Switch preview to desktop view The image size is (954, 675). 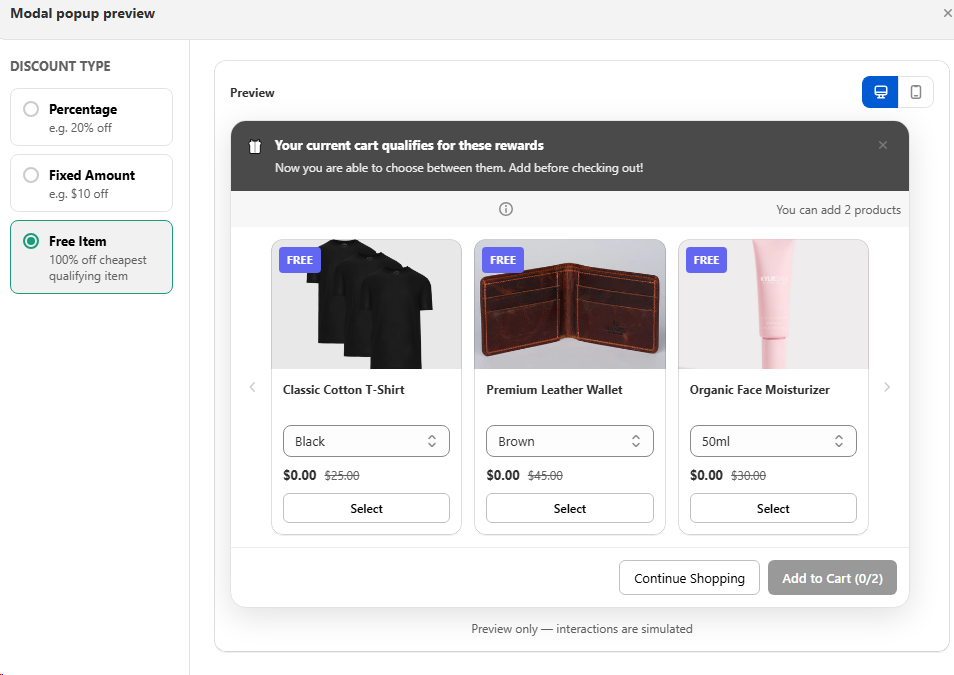pos(880,92)
